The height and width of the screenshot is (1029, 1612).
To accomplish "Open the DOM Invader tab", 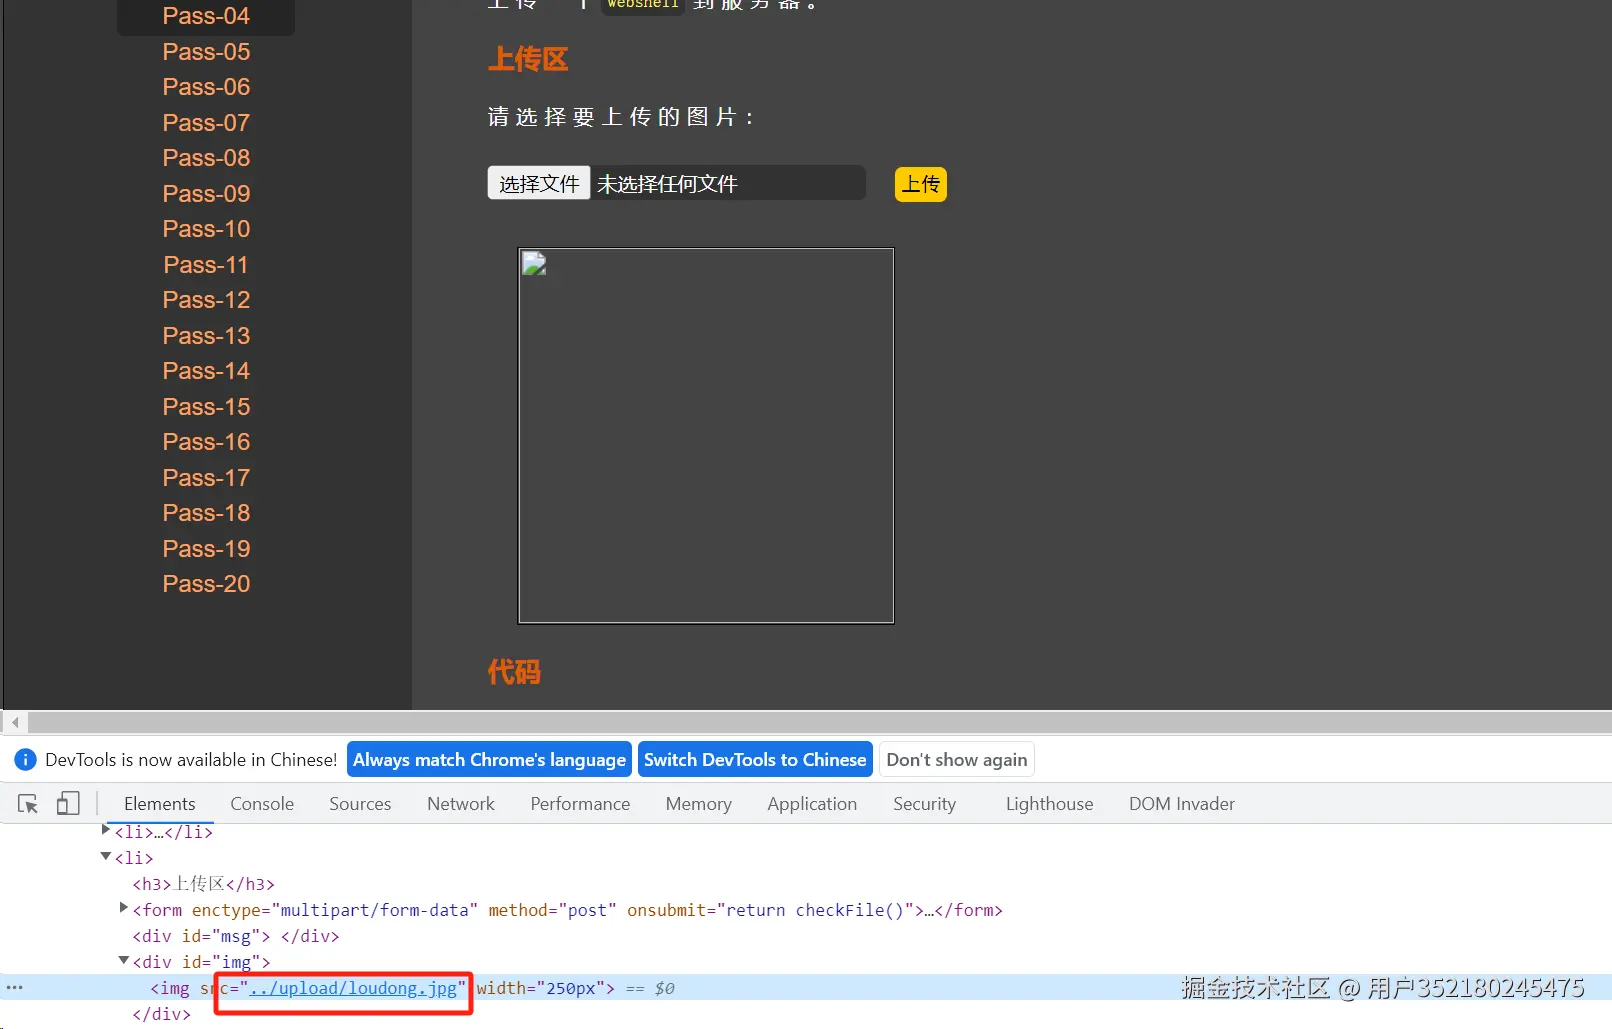I will 1182,804.
